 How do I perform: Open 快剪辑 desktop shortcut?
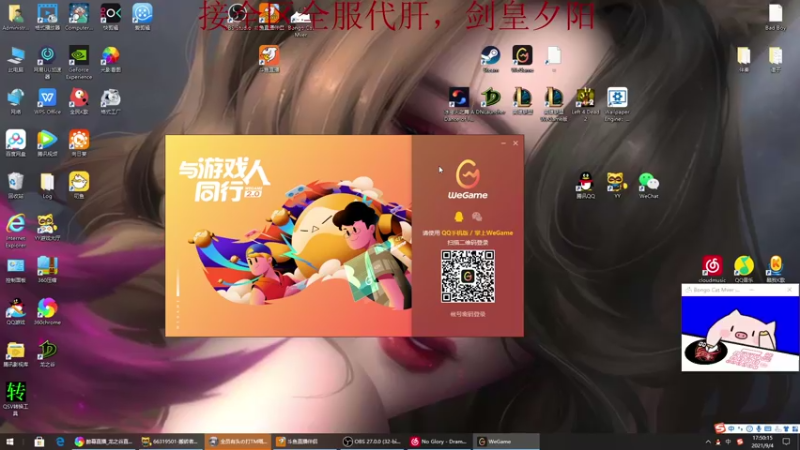110,17
